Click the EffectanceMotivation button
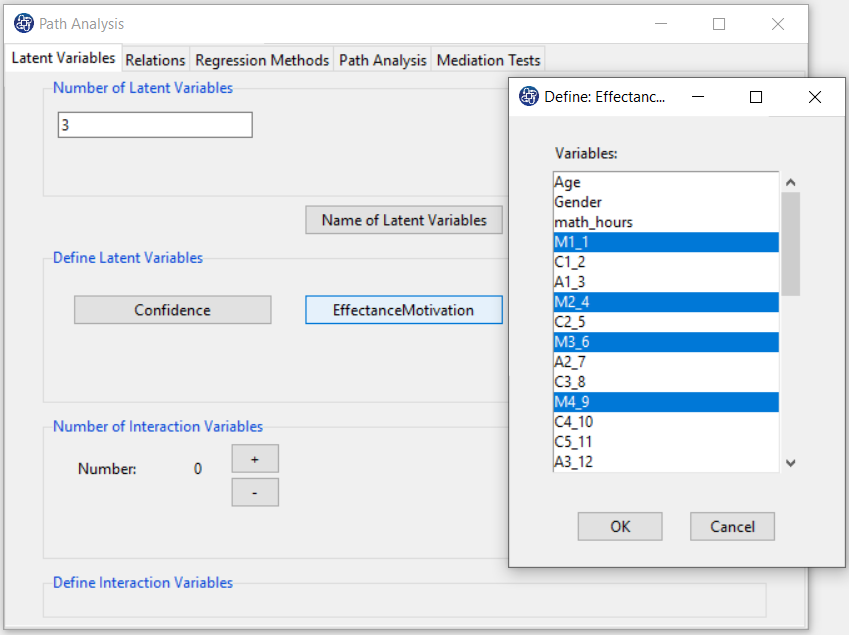The width and height of the screenshot is (849, 635). coord(404,310)
